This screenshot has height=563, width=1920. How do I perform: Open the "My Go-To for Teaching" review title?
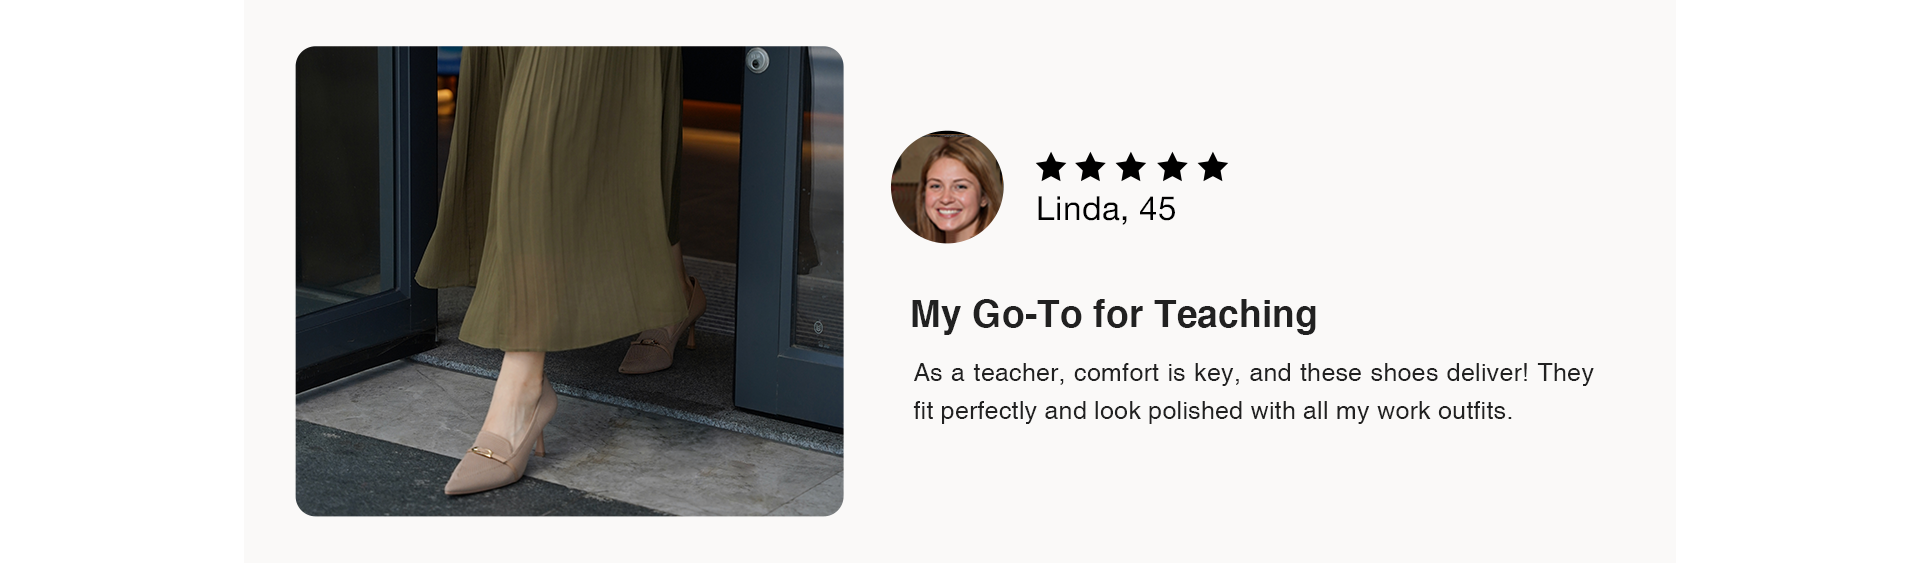click(x=1113, y=314)
